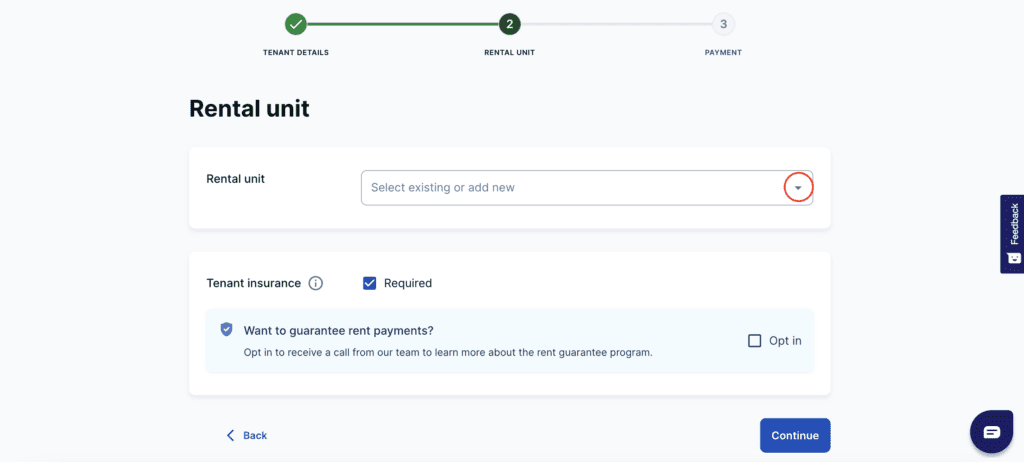This screenshot has width=1024, height=462.
Task: Click the step 3 Payment circle
Action: 723,24
